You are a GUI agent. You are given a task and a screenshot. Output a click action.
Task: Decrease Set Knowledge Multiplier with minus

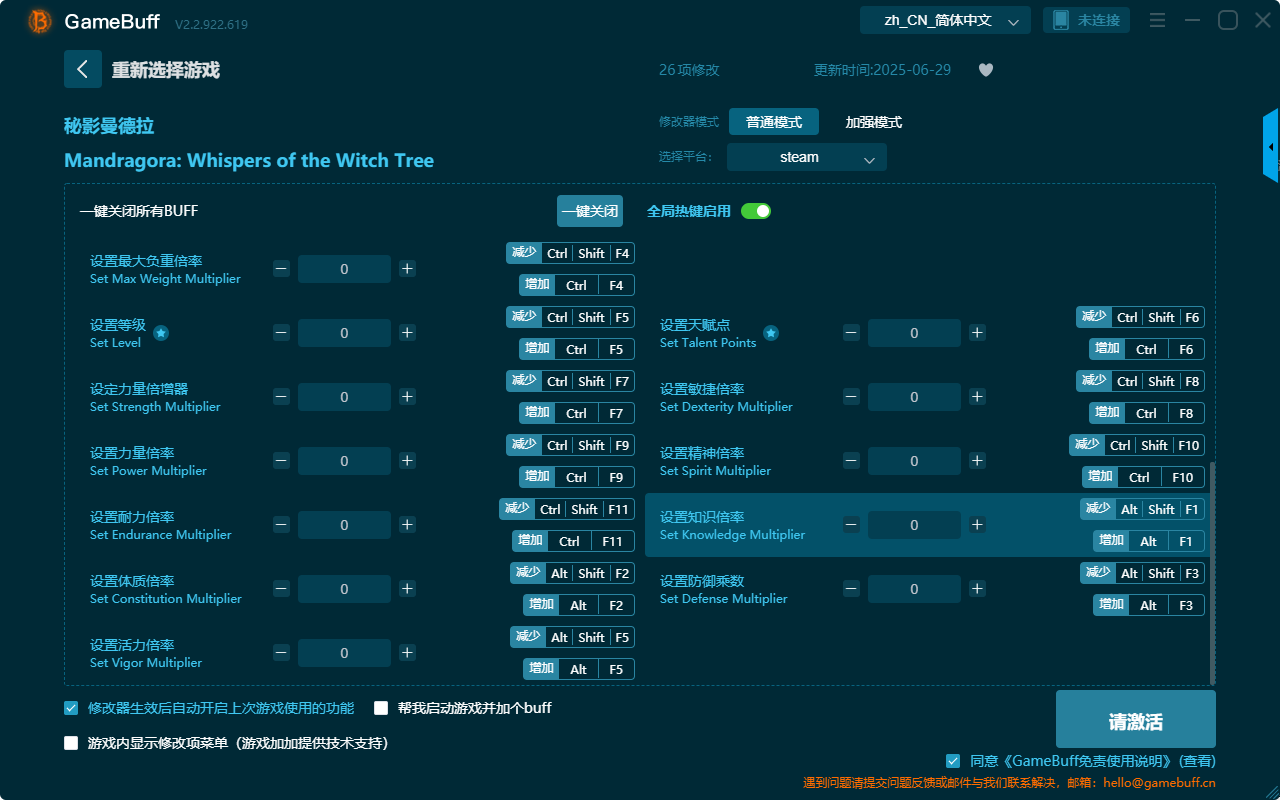pos(851,525)
